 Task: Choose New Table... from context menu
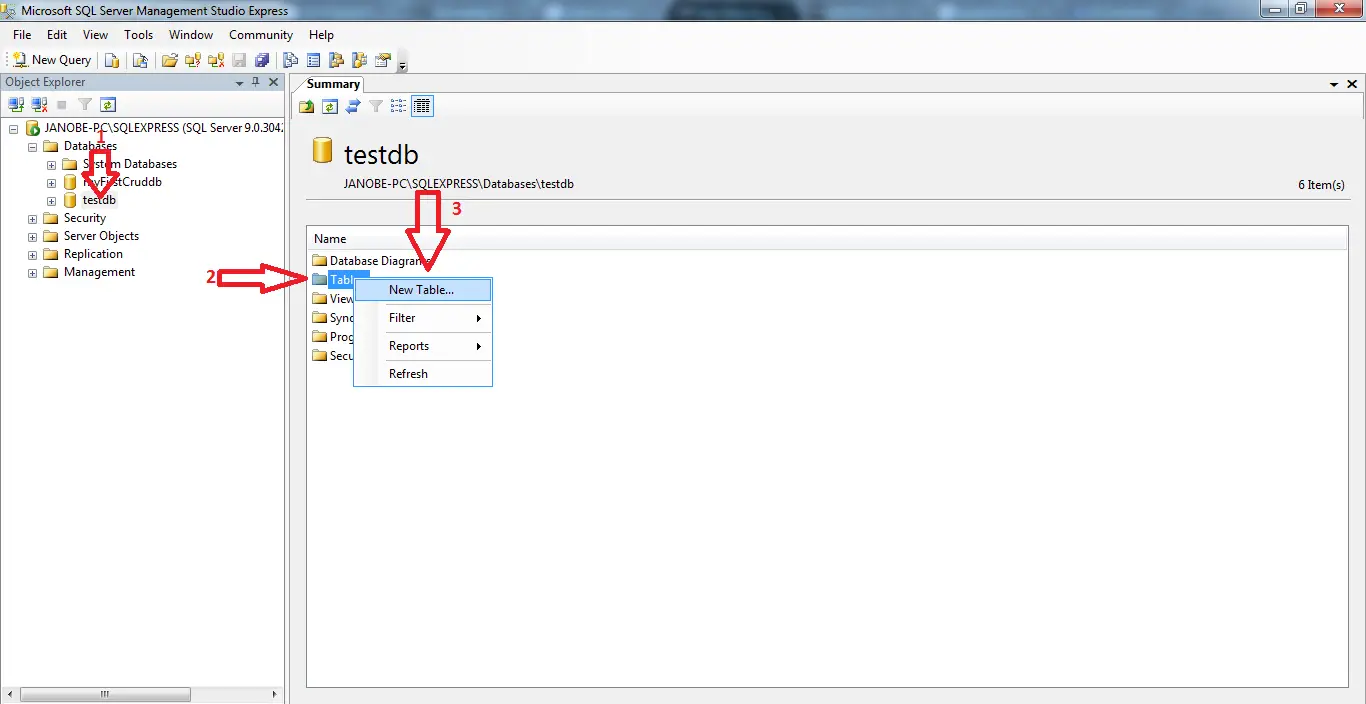[x=423, y=290]
